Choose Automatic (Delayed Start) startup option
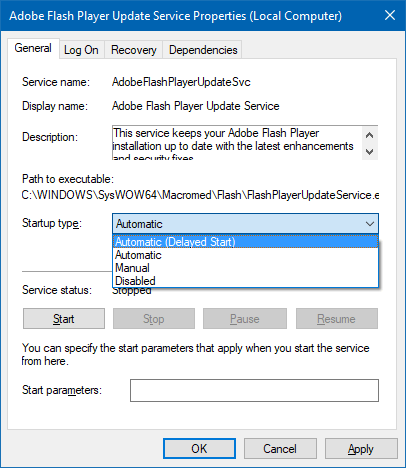Screen dimensions: 406x468 (245, 242)
